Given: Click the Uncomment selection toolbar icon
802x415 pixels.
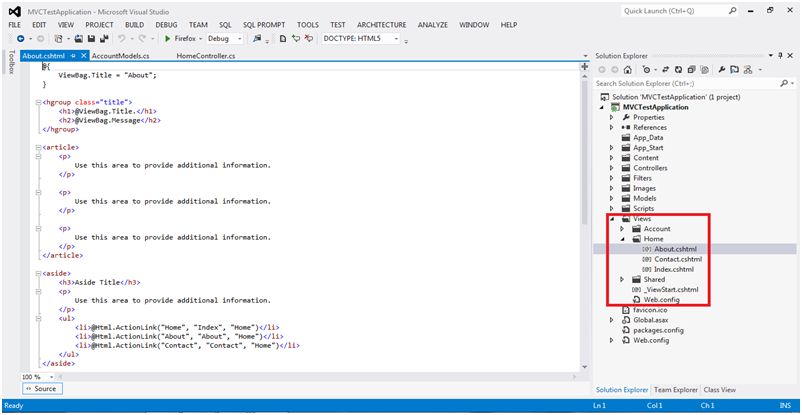Looking at the screenshot, I should coord(308,38).
